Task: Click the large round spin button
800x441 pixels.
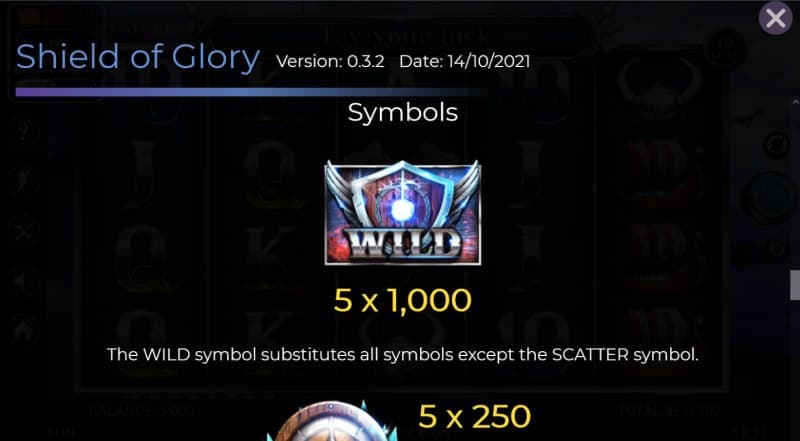Action: click(771, 198)
